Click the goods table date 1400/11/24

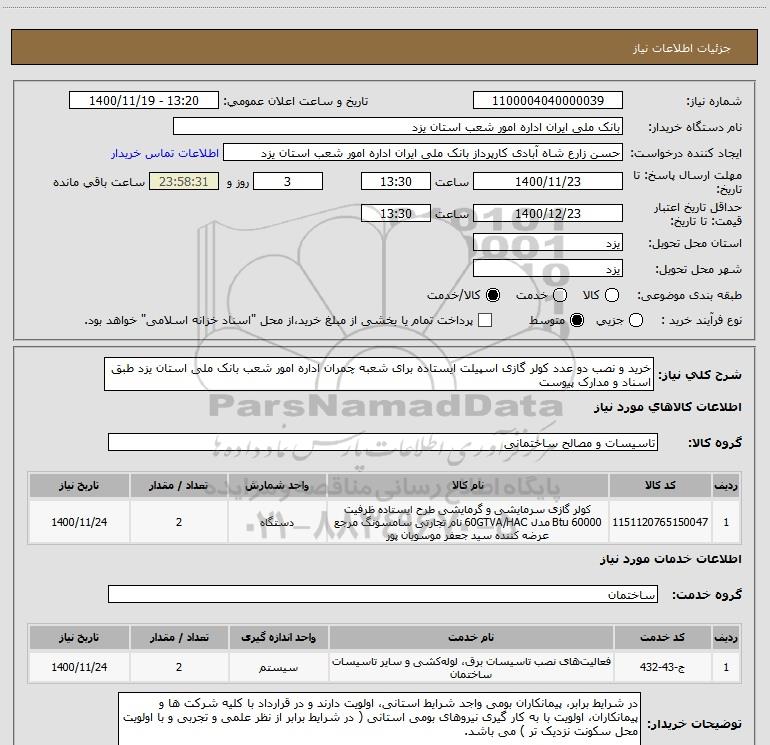(x=79, y=522)
